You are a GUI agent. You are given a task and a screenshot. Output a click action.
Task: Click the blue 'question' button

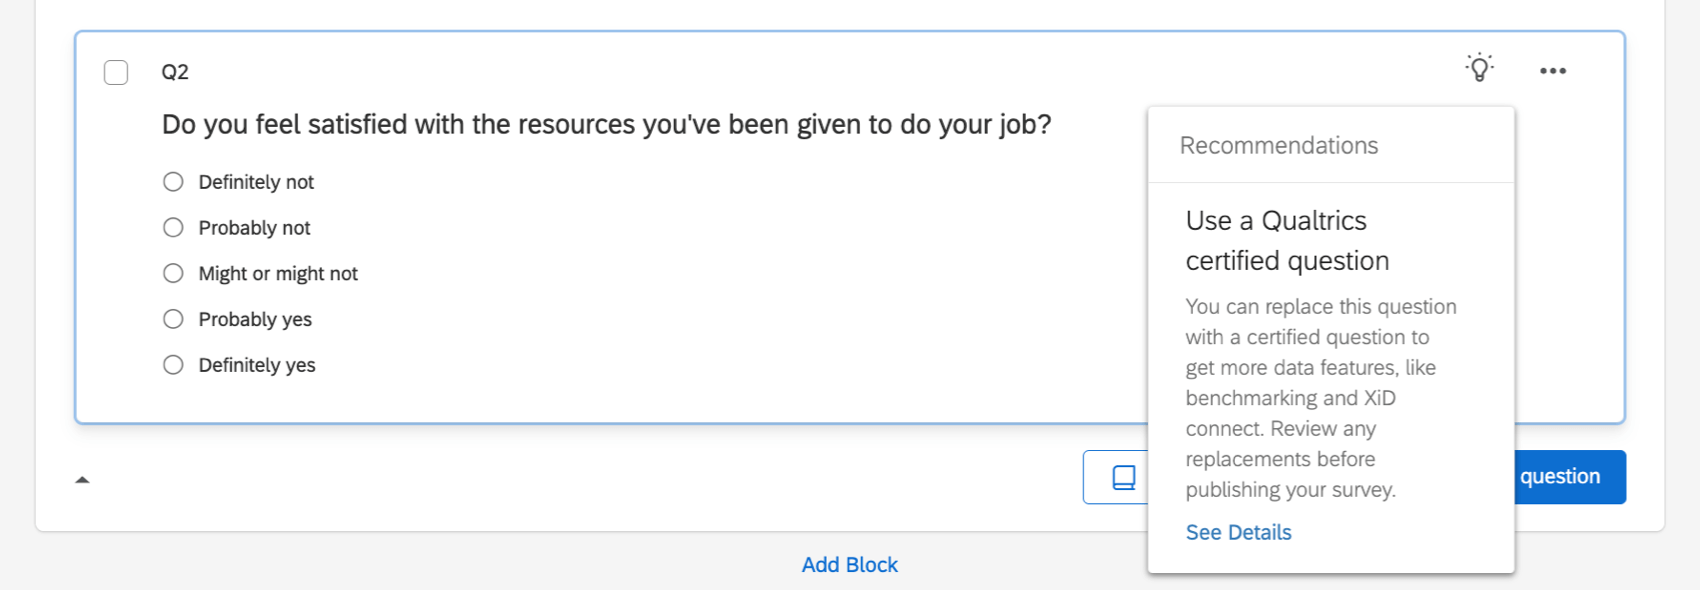[1562, 477]
